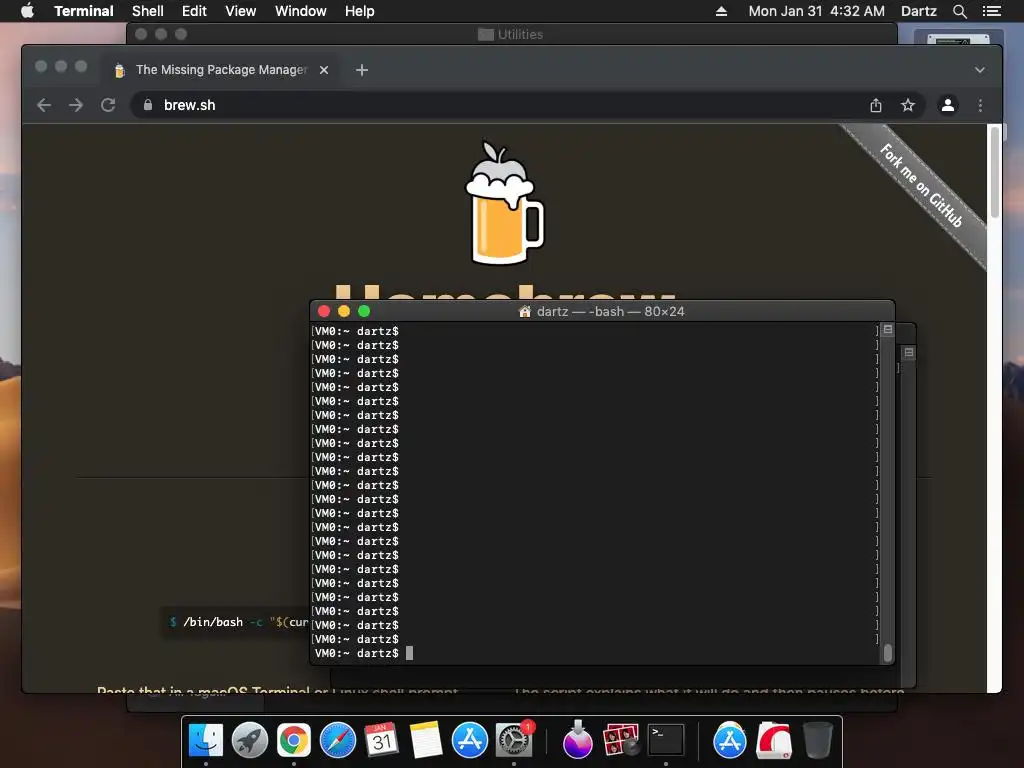
Task: Close The Missing Package Manager tab
Action: 324,70
